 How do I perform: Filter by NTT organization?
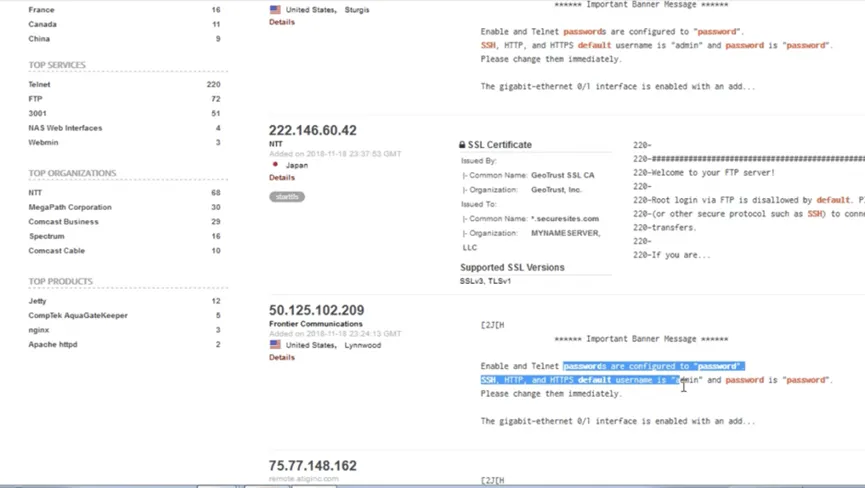click(35, 192)
